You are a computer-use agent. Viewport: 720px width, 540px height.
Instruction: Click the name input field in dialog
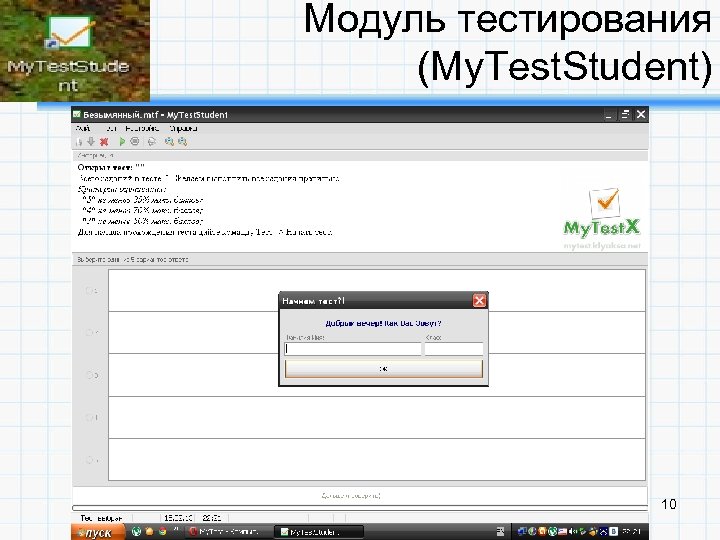(x=353, y=349)
